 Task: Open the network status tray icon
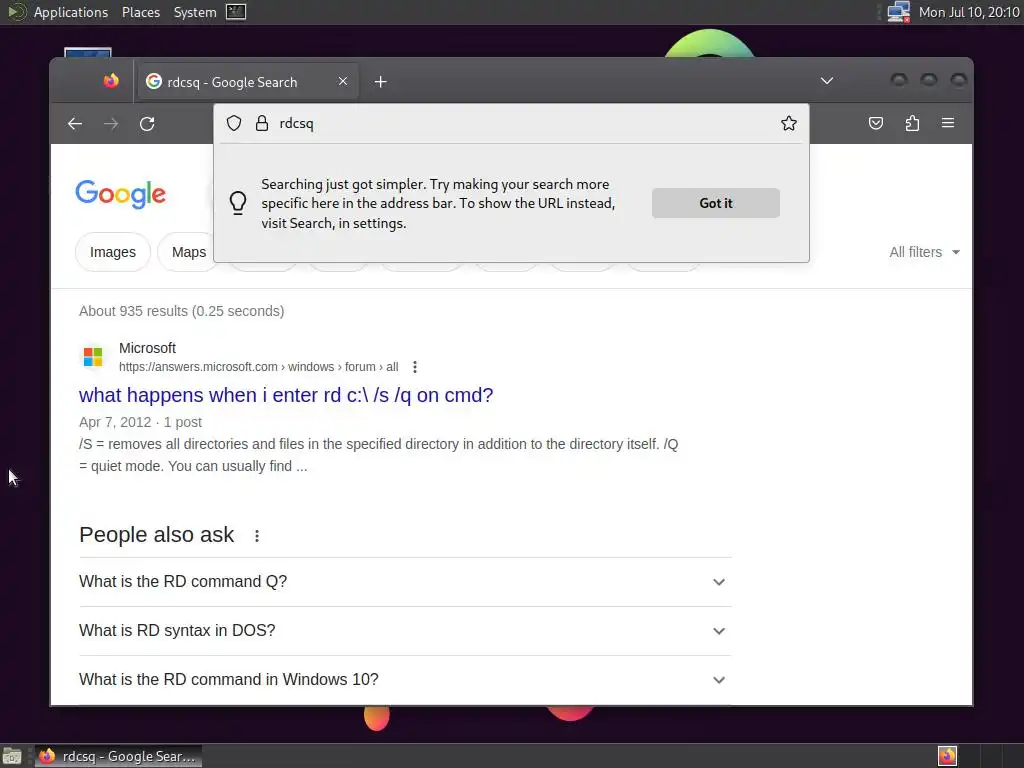(899, 12)
